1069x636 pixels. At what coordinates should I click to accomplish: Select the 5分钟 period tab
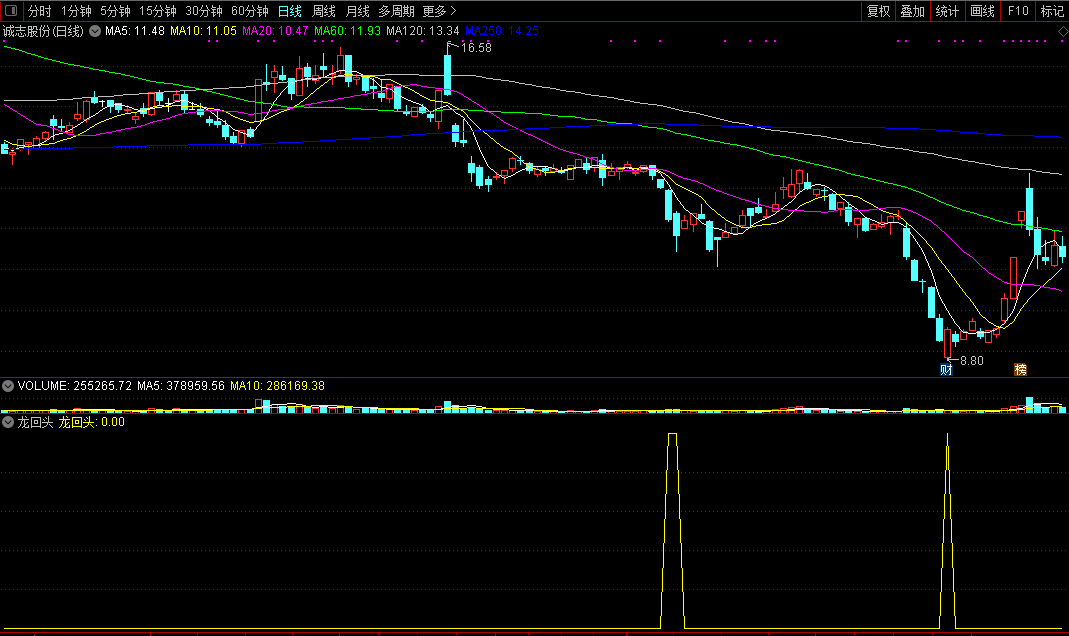pyautogui.click(x=115, y=11)
